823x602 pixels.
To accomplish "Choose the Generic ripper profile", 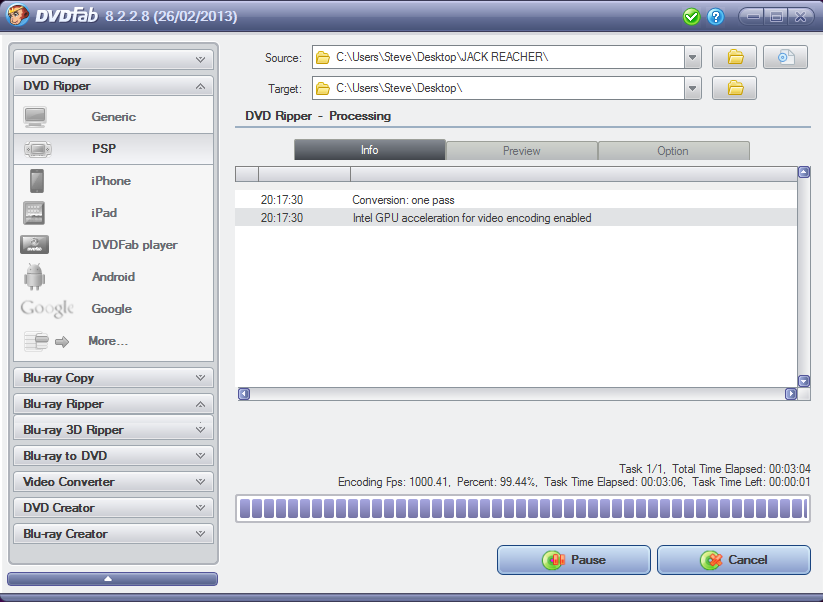I will click(x=113, y=117).
